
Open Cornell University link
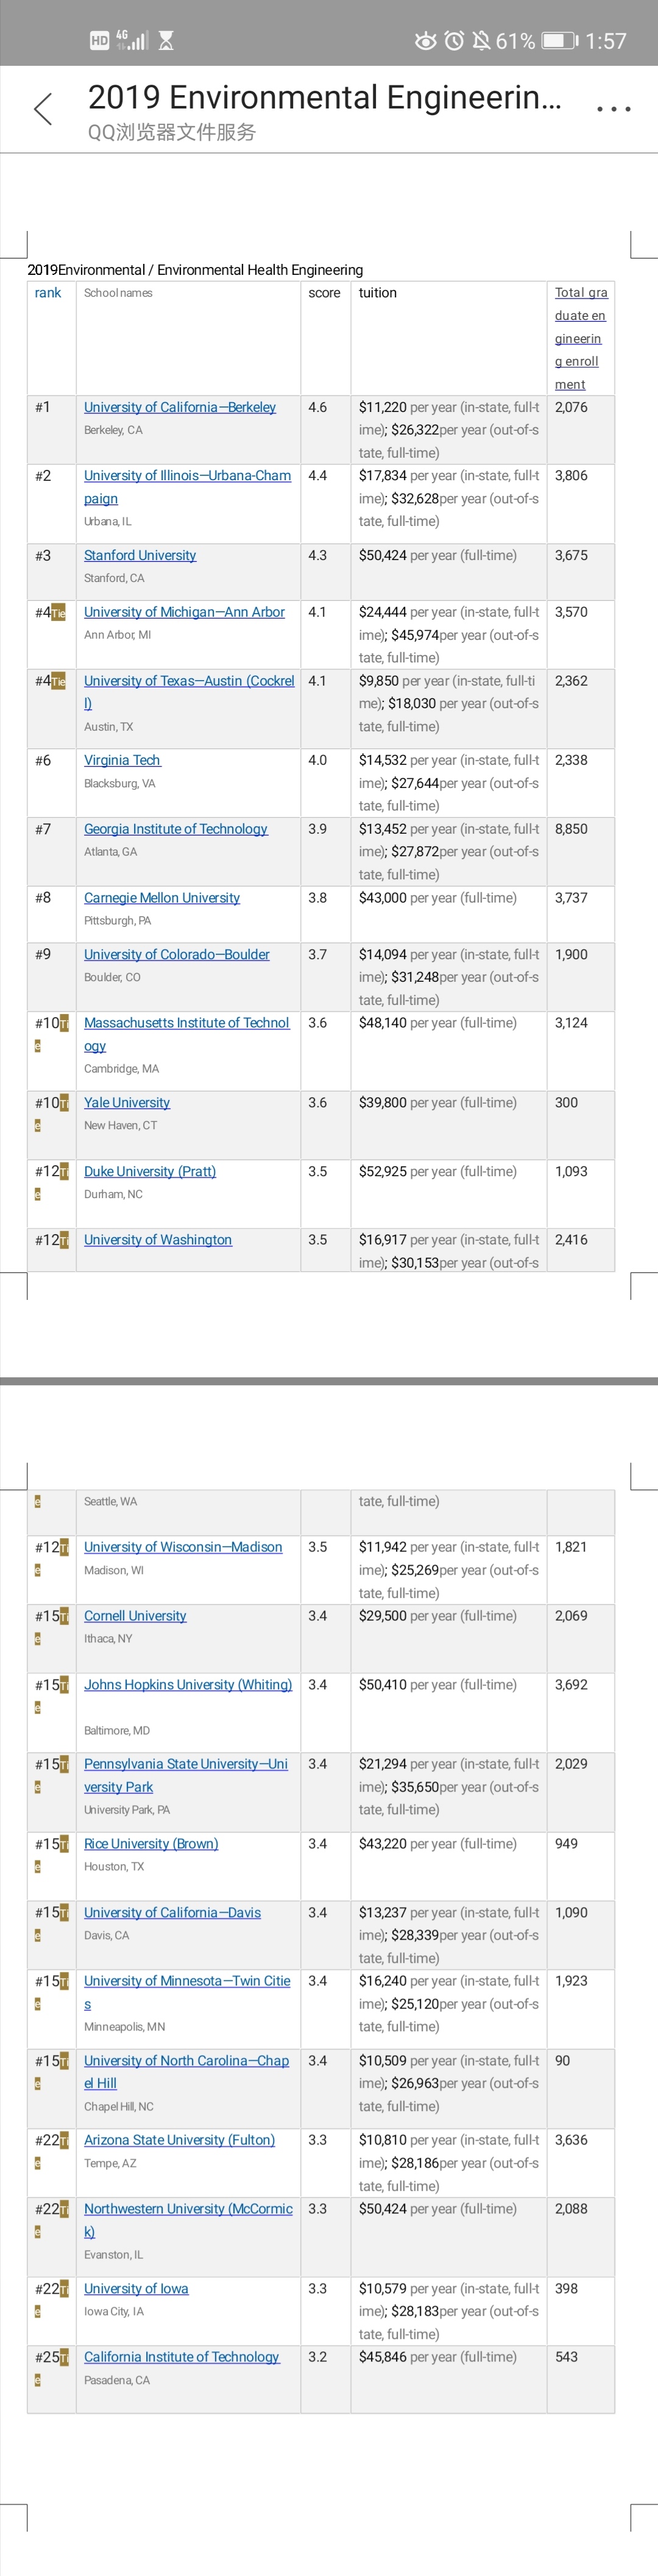pyautogui.click(x=135, y=1616)
